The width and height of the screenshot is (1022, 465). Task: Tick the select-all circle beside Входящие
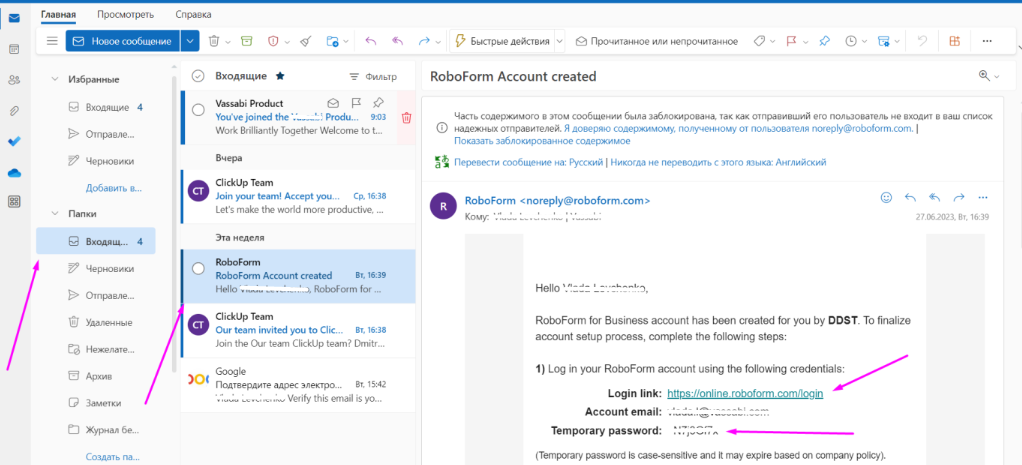pyautogui.click(x=198, y=76)
